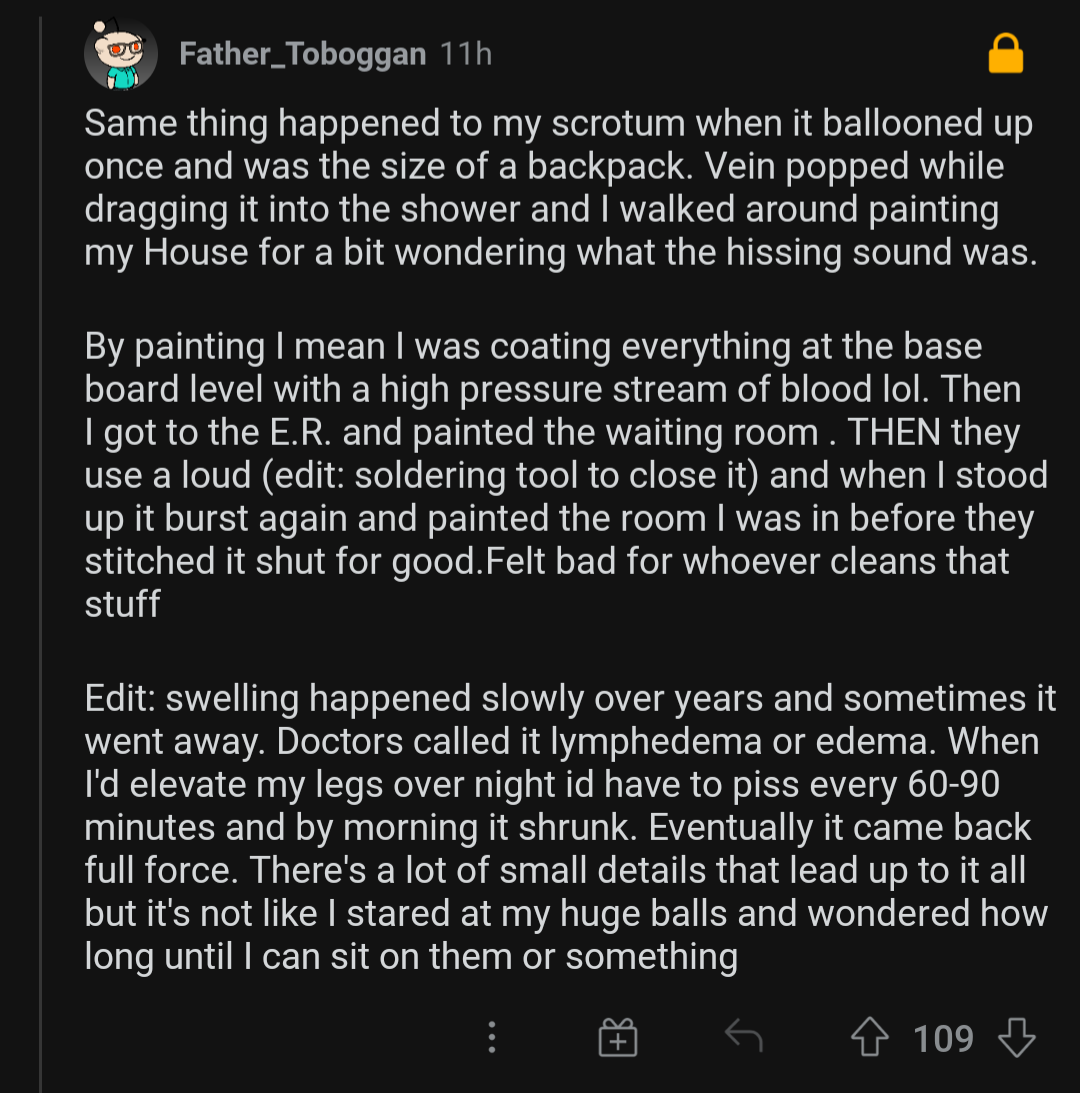The width and height of the screenshot is (1080, 1093).
Task: Open the three-dot comment options menu
Action: pyautogui.click(x=491, y=1038)
